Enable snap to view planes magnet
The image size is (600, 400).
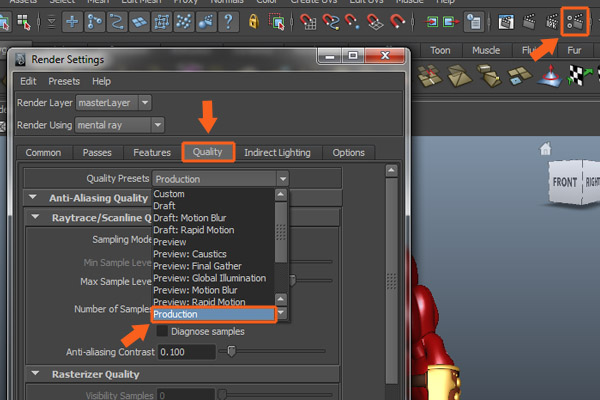[375, 22]
